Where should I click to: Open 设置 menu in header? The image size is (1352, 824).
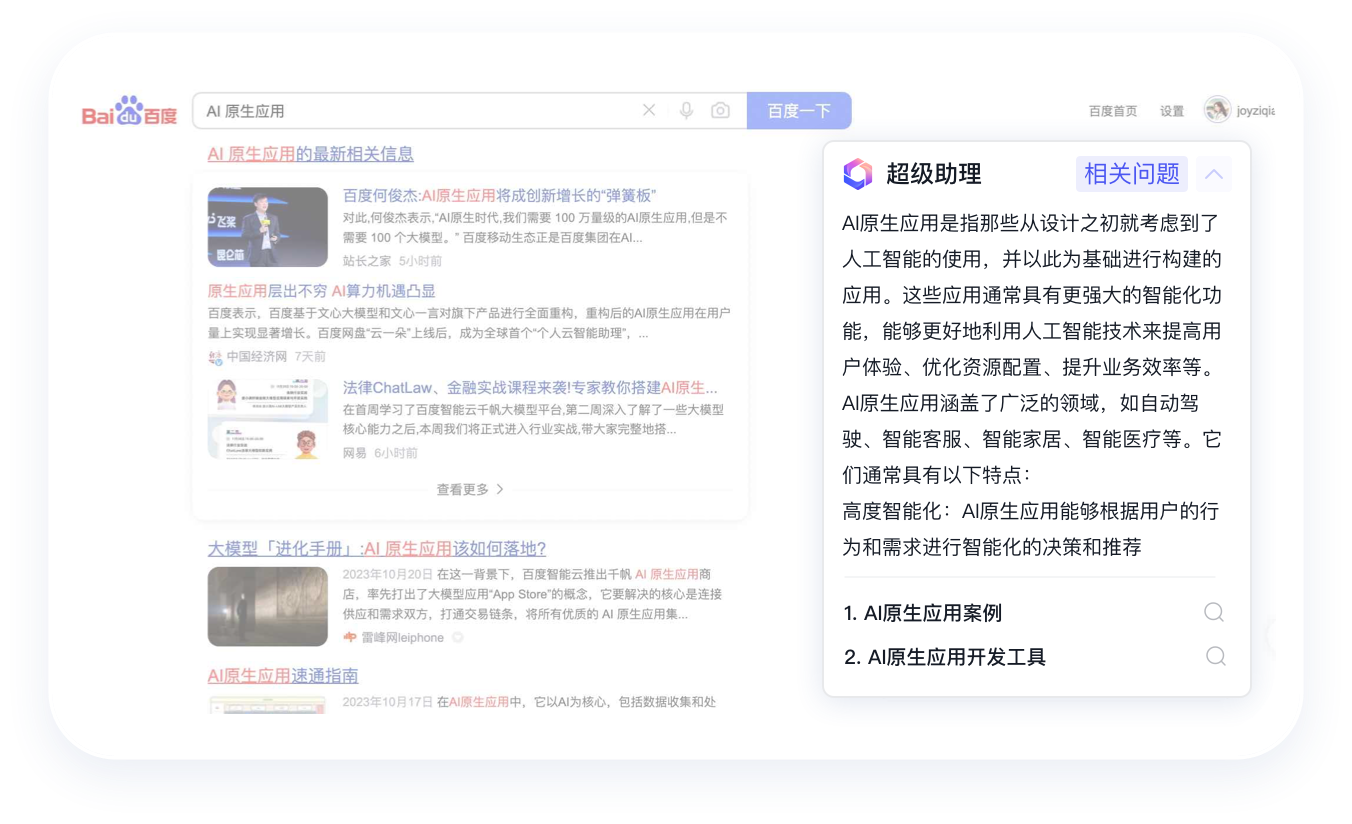[x=1172, y=111]
